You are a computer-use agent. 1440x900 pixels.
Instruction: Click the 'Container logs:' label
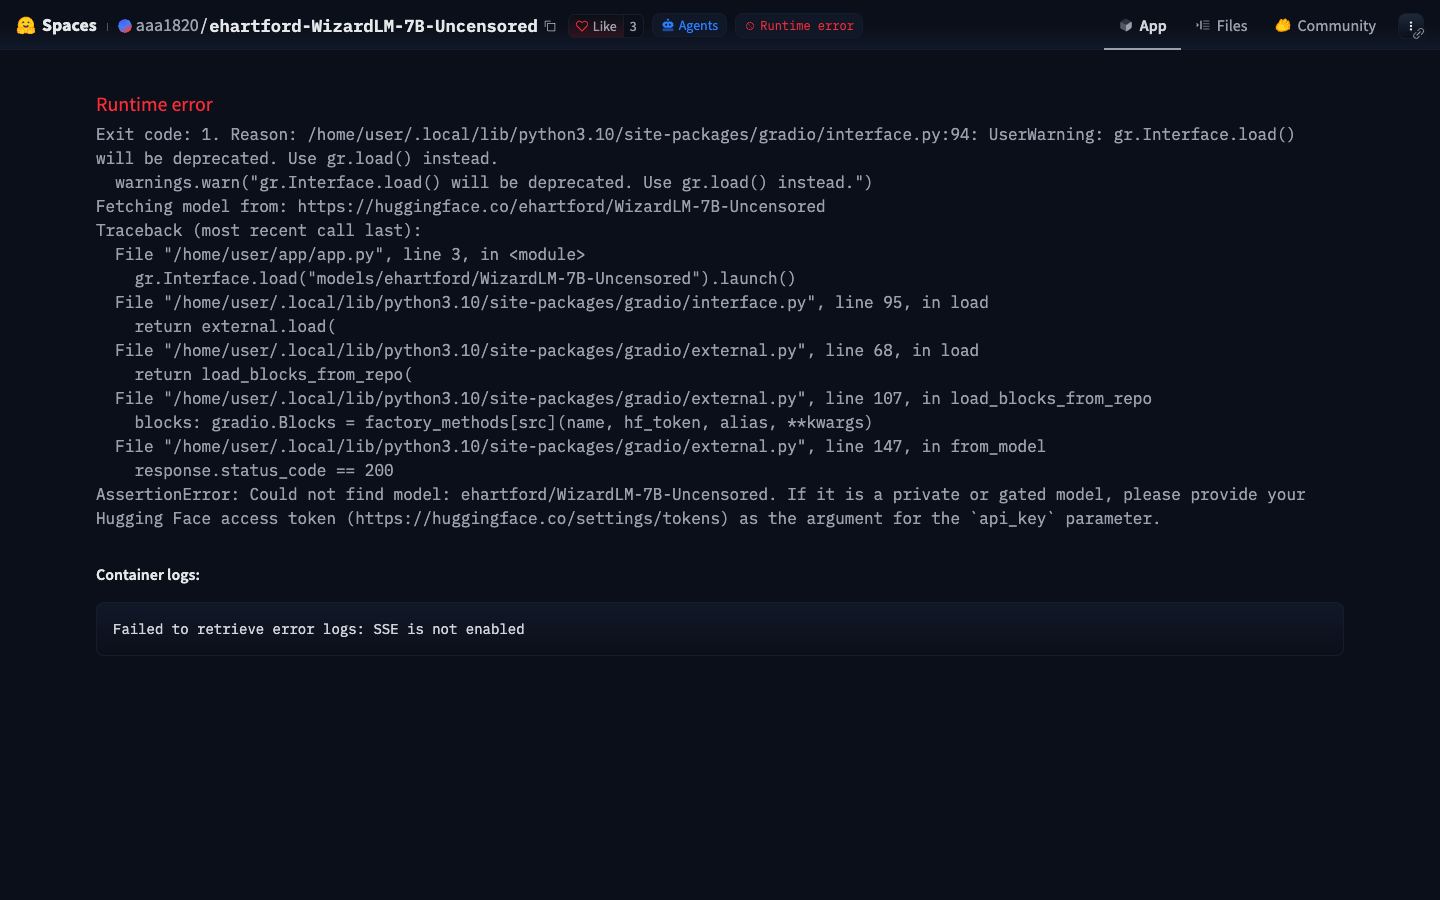[148, 575]
